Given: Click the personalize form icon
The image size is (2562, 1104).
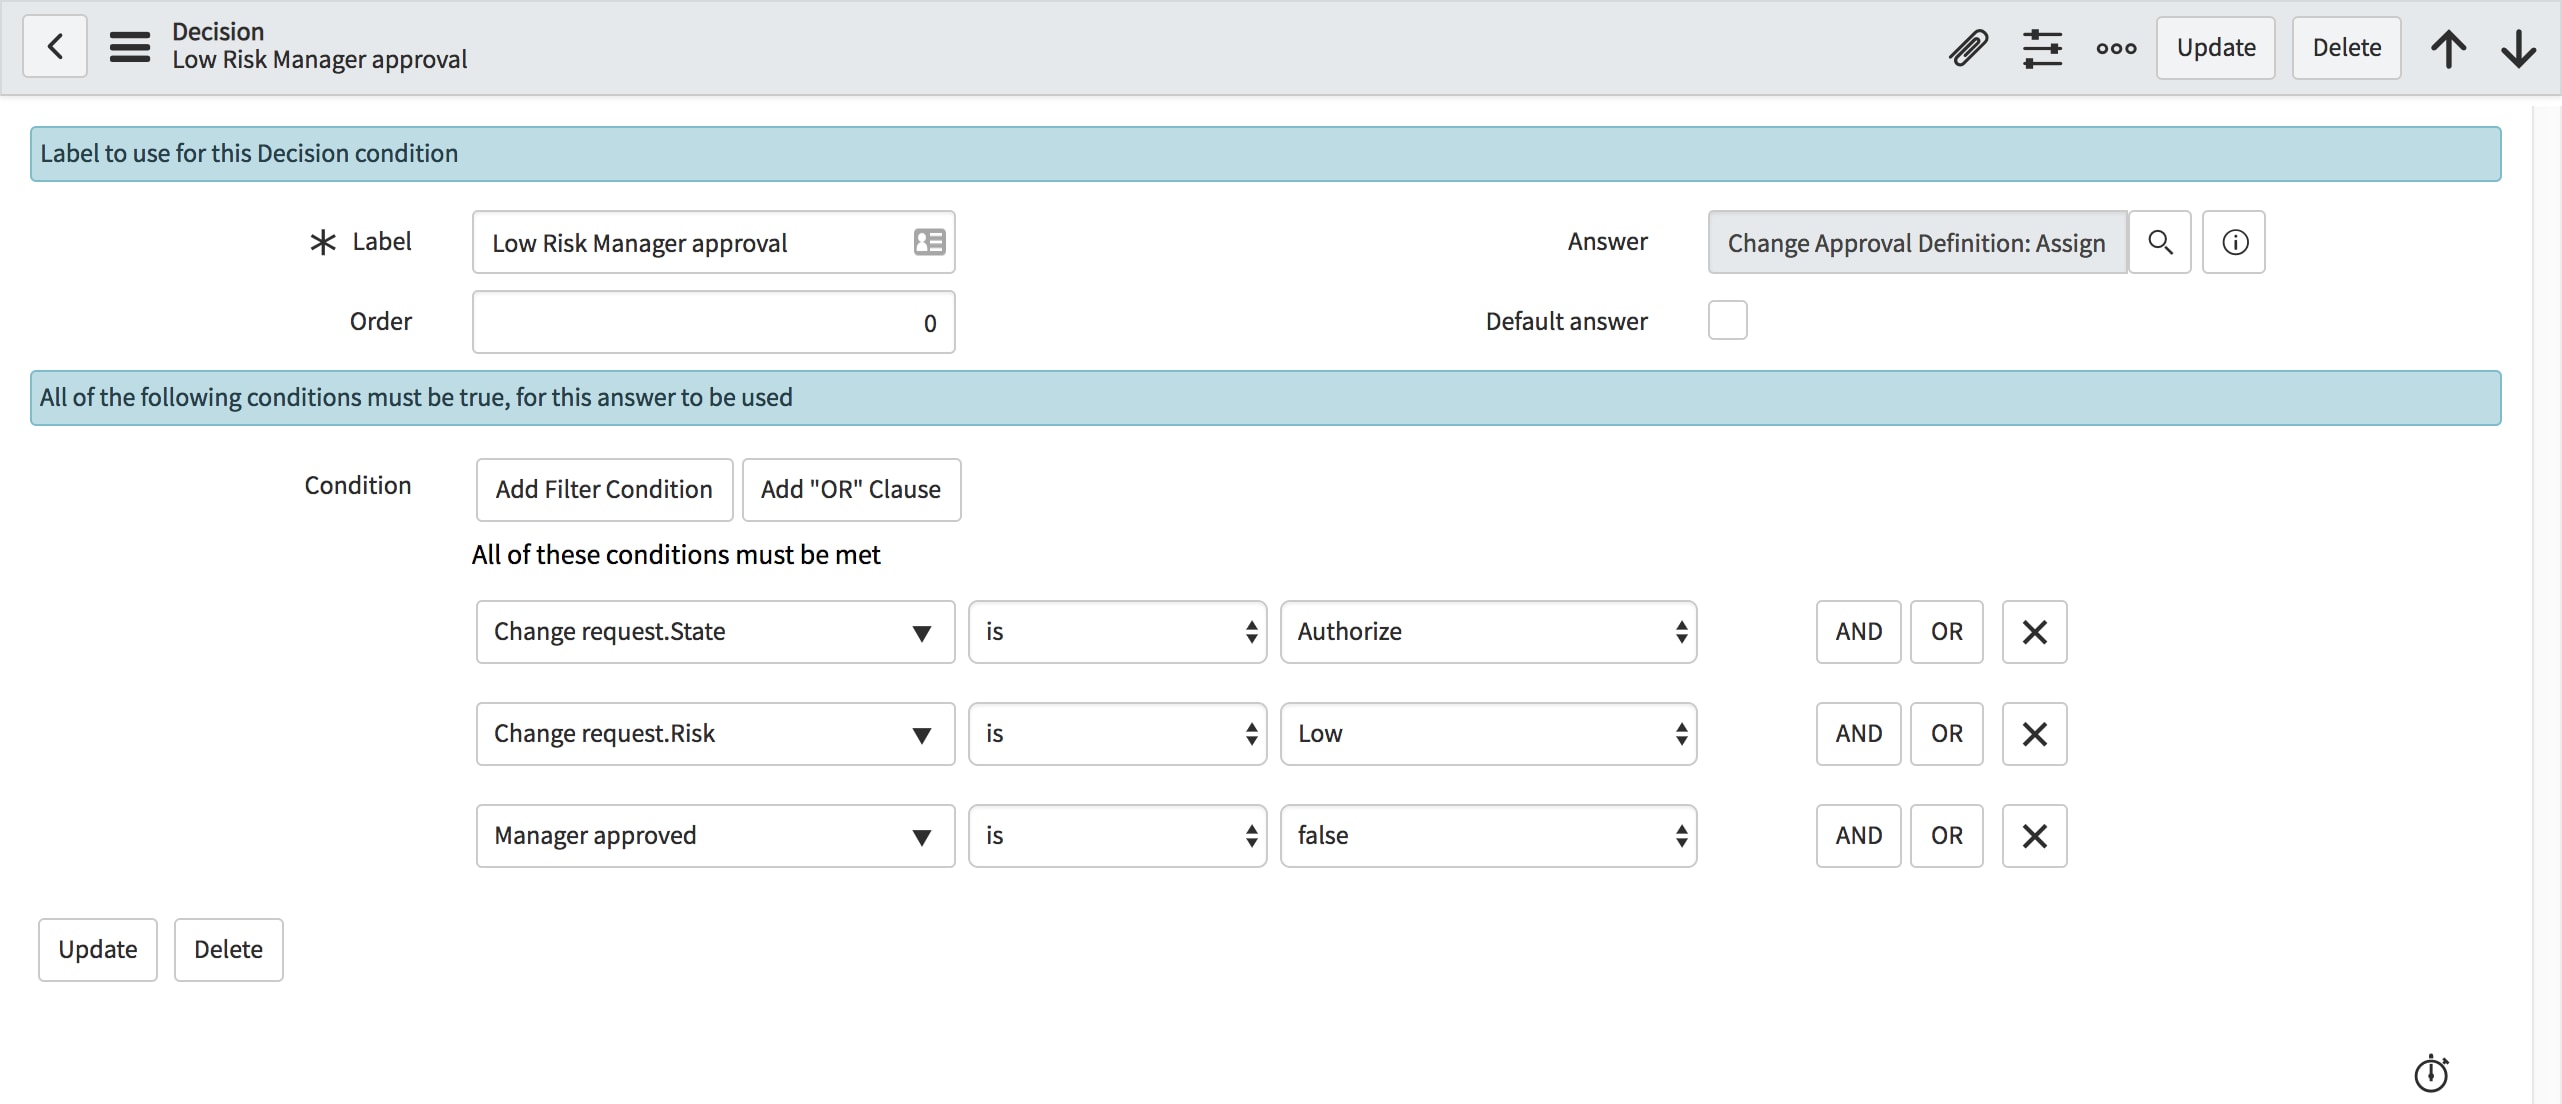Looking at the screenshot, I should pos(2043,47).
